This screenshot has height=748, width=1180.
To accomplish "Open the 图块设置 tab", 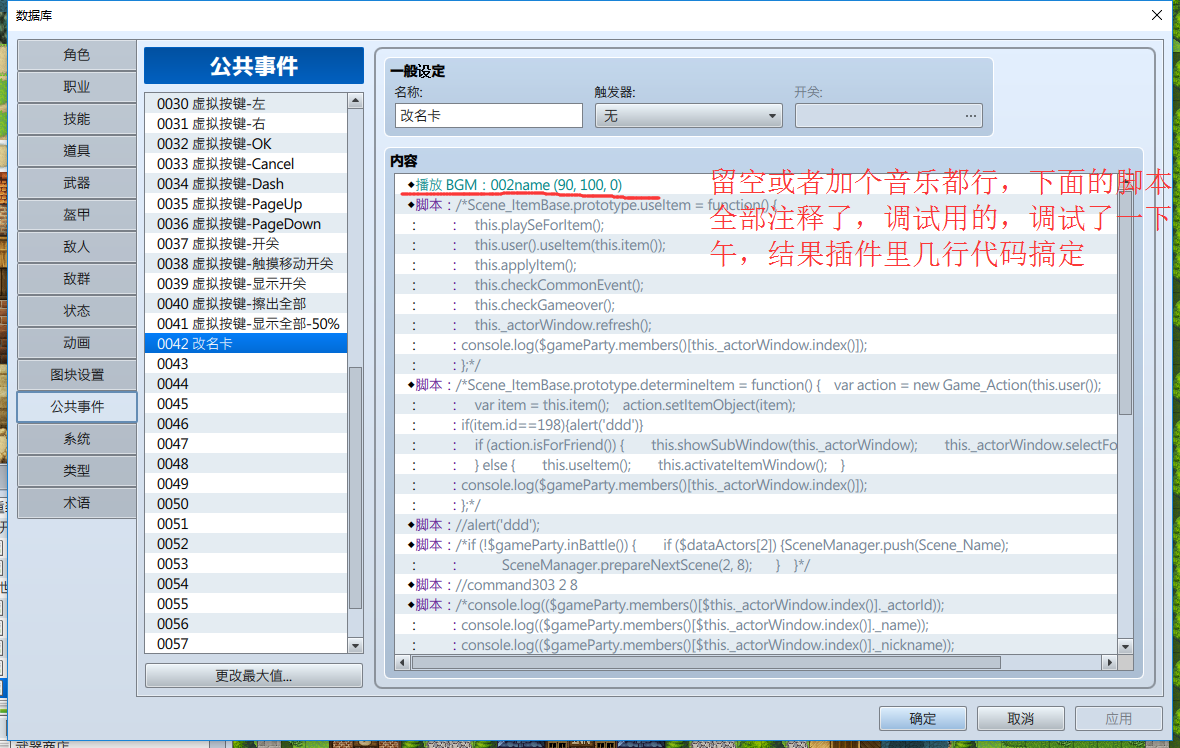I will tap(77, 375).
